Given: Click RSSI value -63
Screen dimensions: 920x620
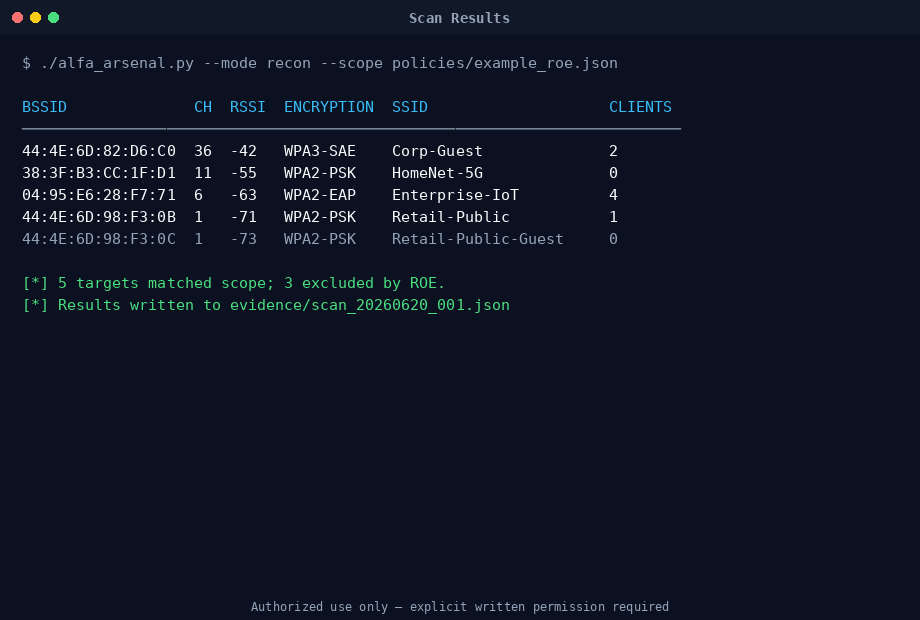Looking at the screenshot, I should click(x=243, y=195).
